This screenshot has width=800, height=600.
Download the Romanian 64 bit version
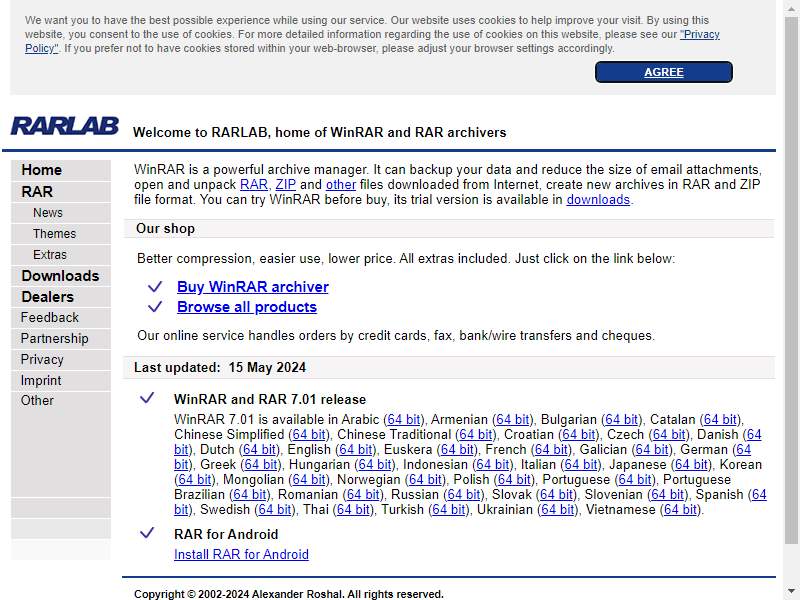(x=363, y=494)
